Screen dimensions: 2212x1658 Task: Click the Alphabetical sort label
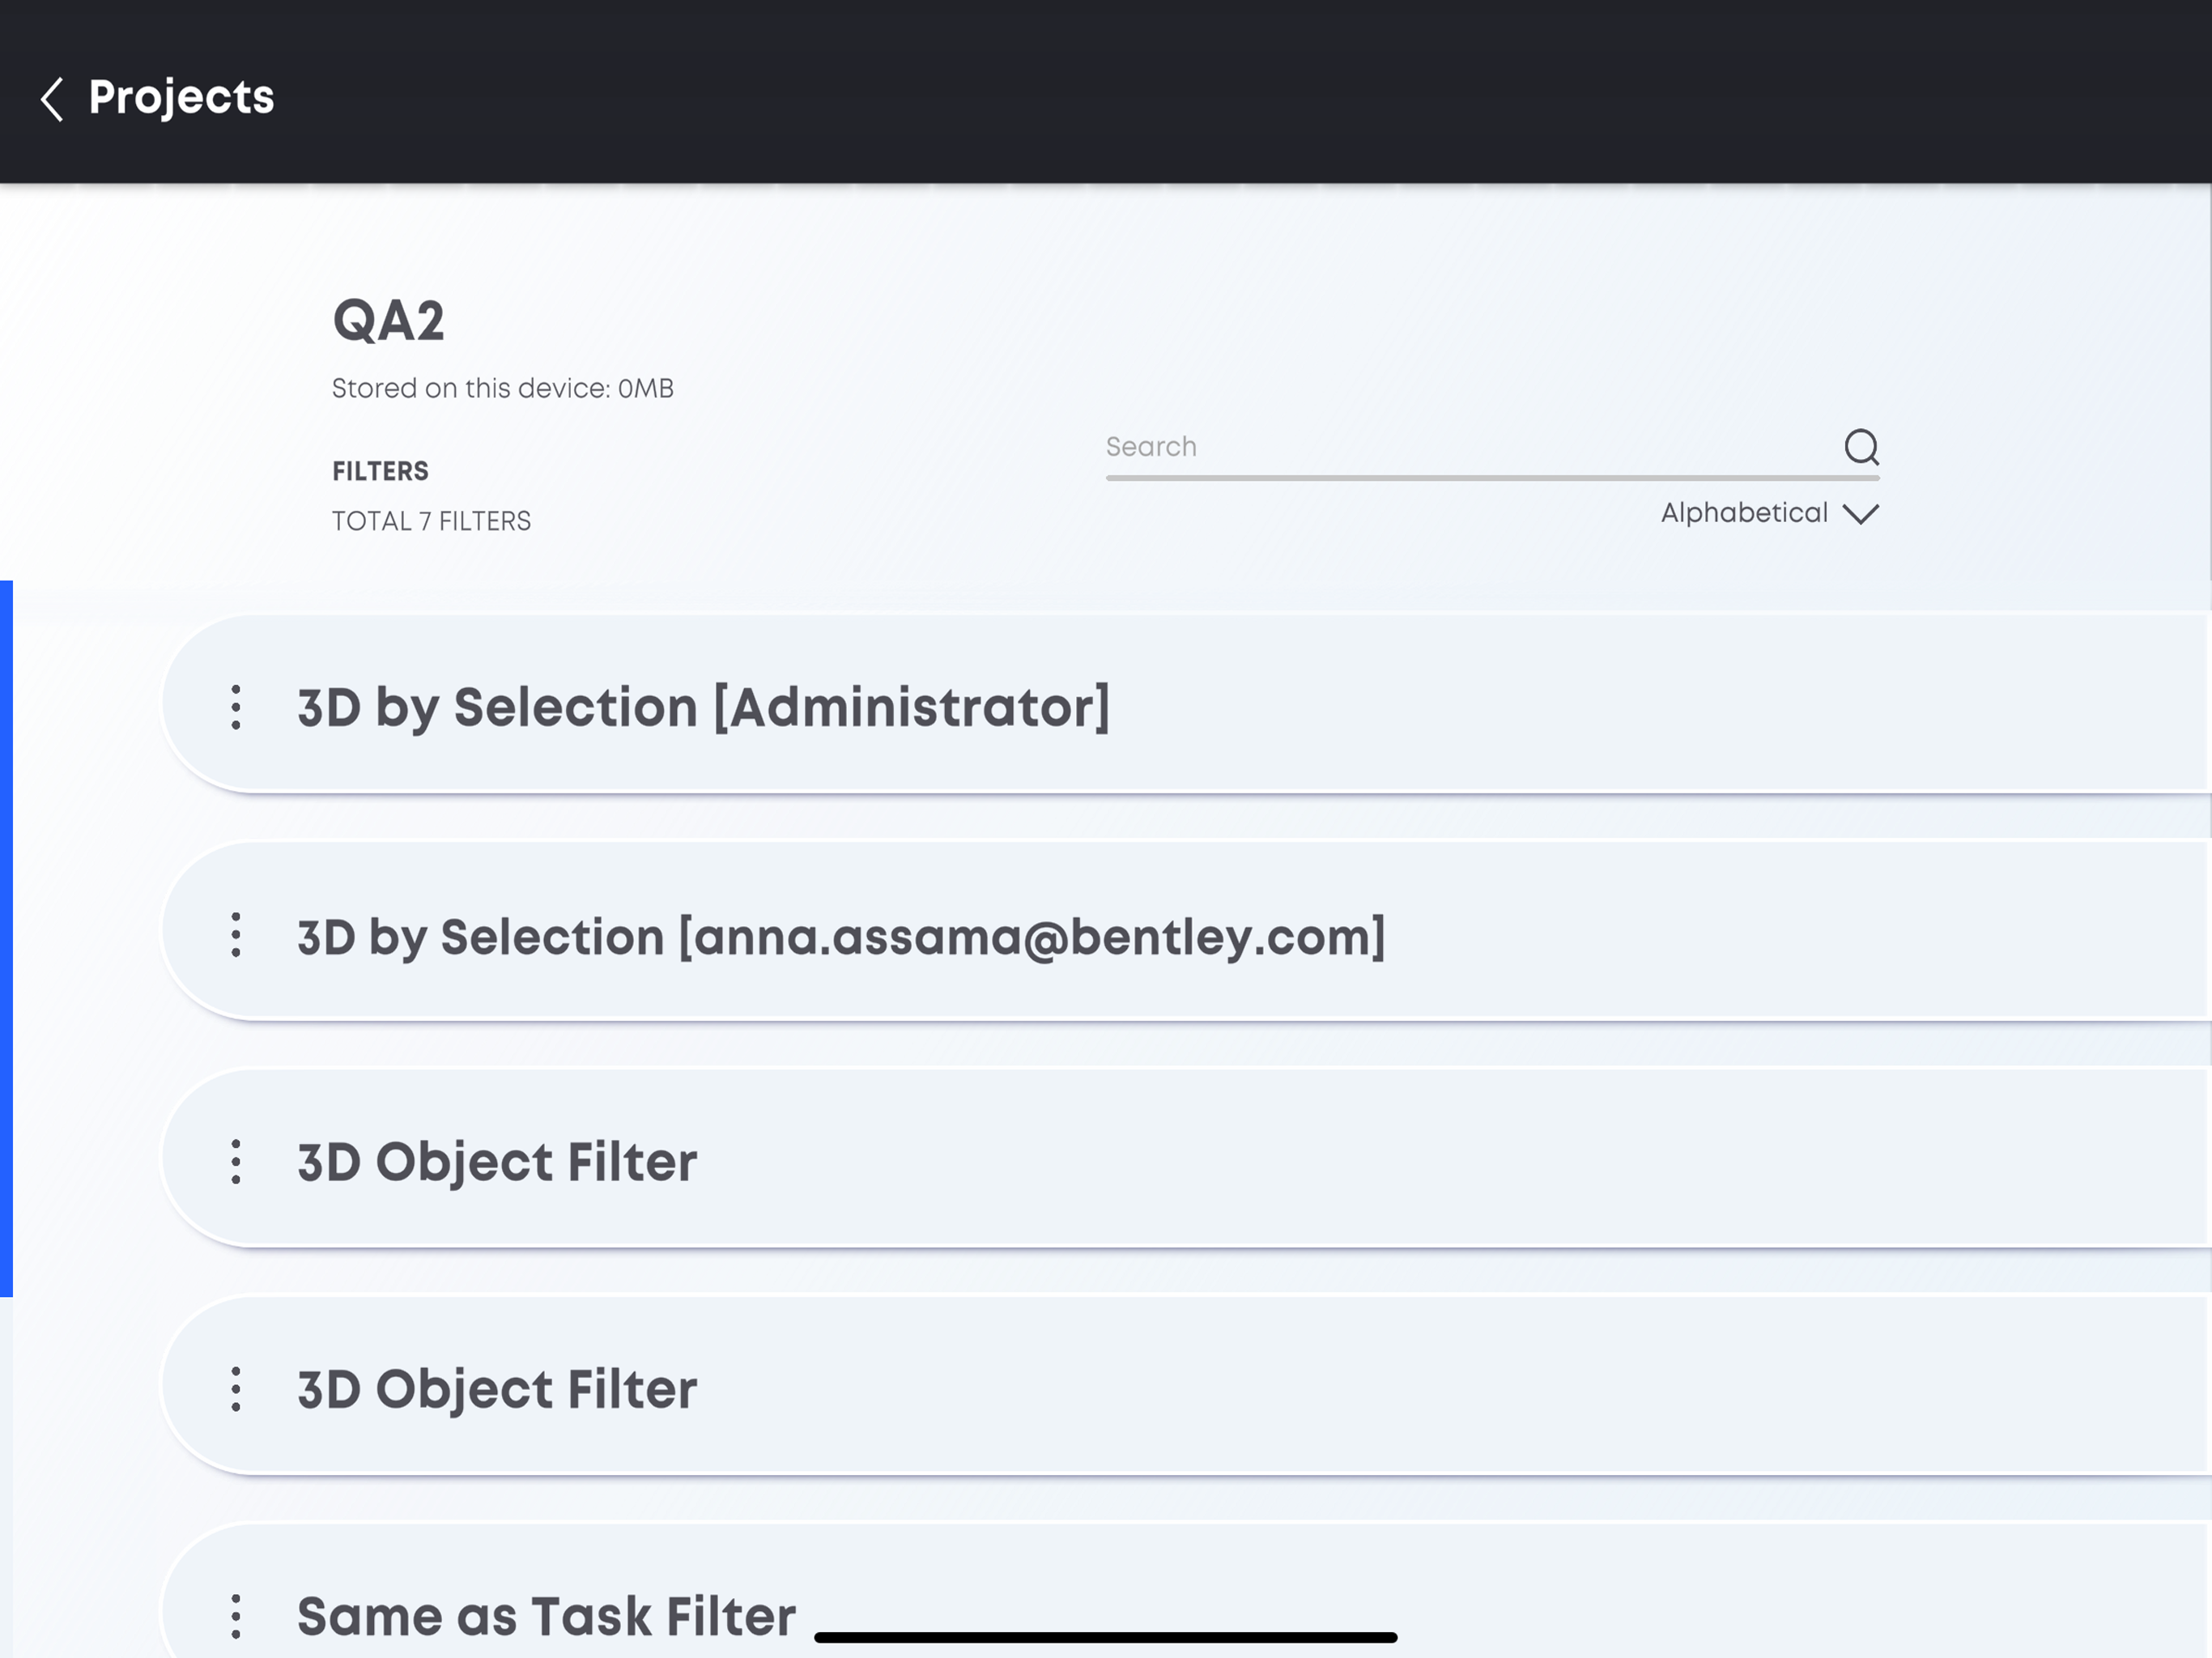(x=1744, y=513)
